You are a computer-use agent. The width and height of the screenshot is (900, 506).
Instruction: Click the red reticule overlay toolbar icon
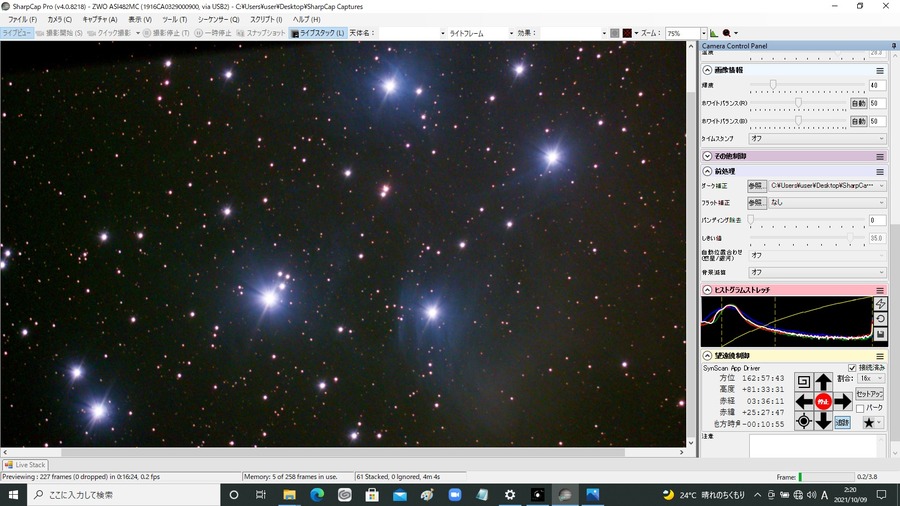(x=627, y=33)
